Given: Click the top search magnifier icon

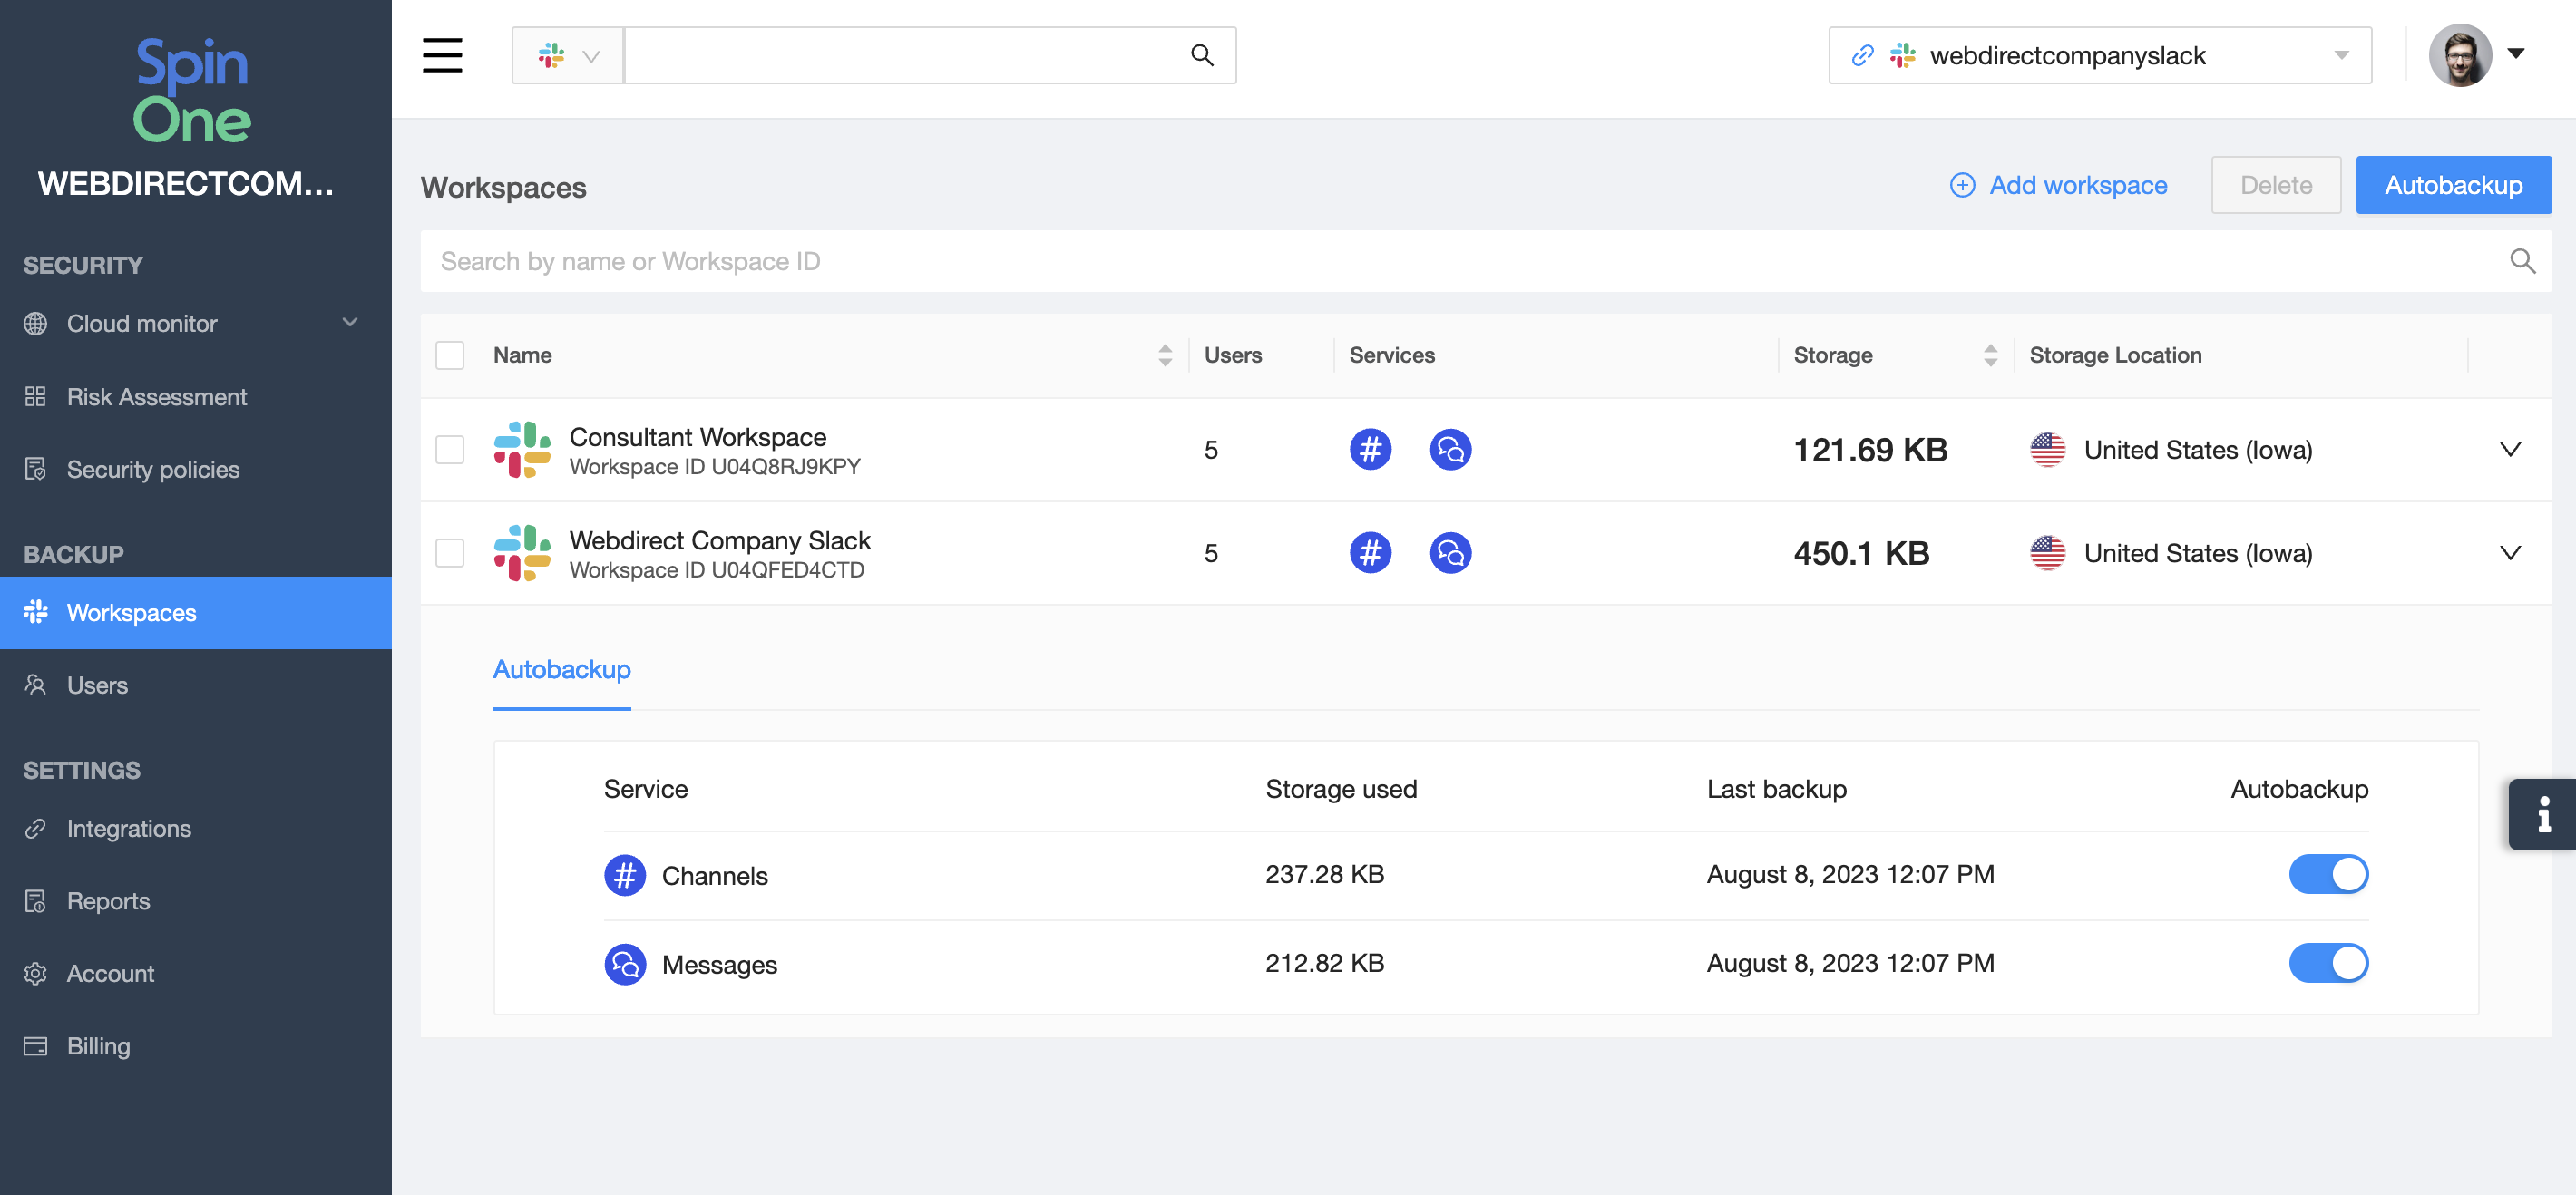Looking at the screenshot, I should coord(1202,55).
